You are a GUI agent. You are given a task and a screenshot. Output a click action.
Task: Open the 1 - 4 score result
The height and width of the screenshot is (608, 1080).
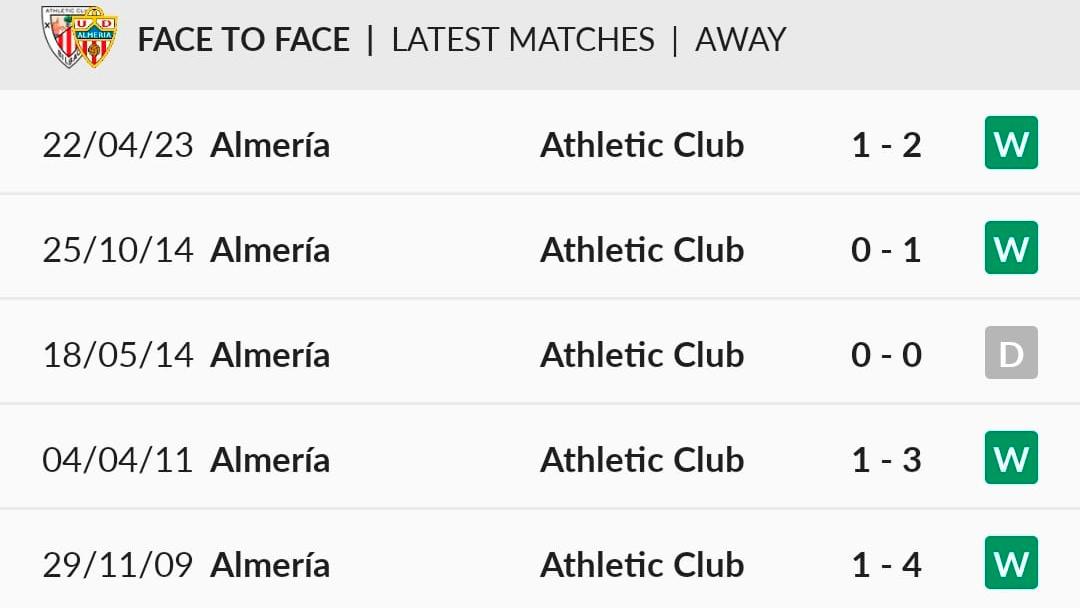pyautogui.click(x=886, y=565)
